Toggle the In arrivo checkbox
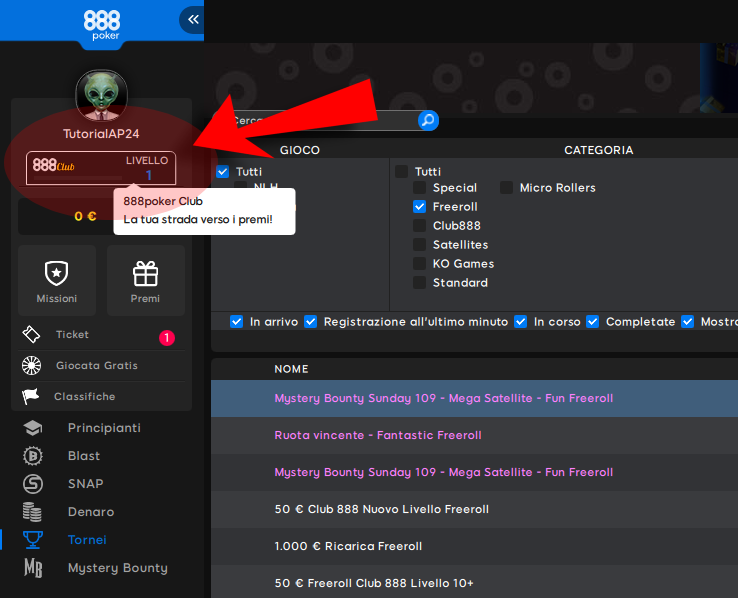 coord(236,322)
